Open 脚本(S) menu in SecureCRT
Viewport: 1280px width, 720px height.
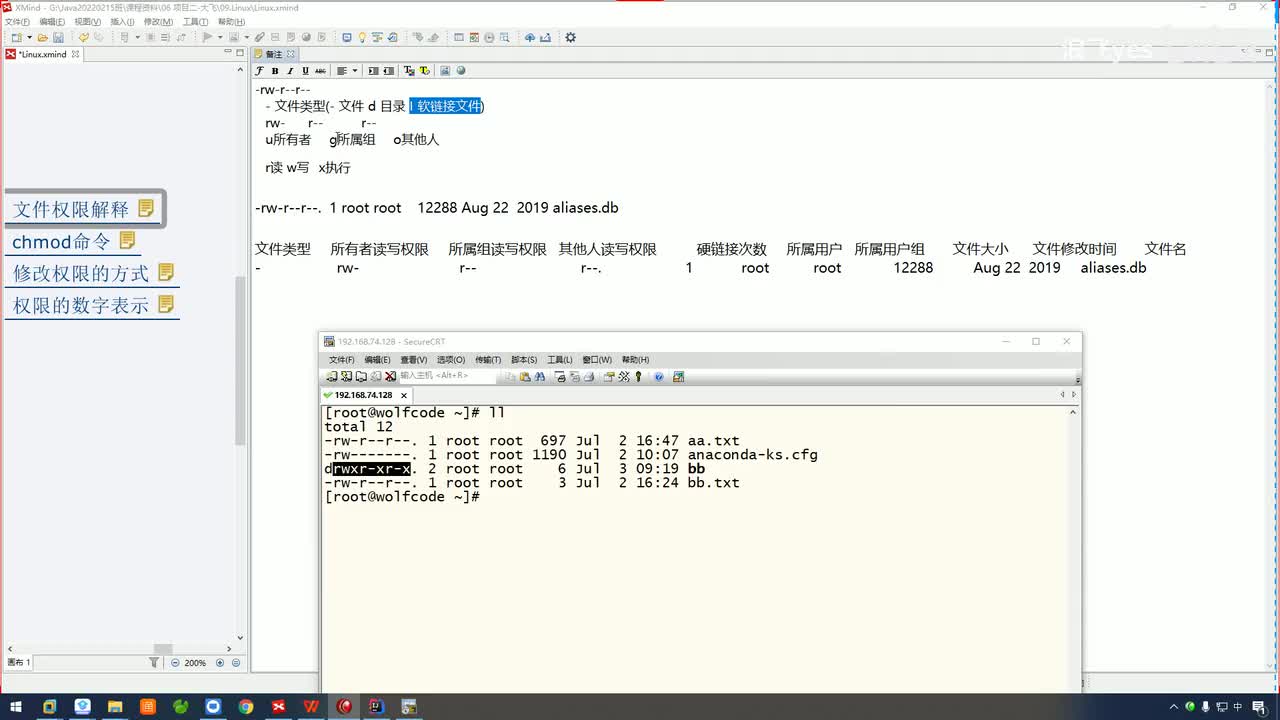tap(524, 360)
